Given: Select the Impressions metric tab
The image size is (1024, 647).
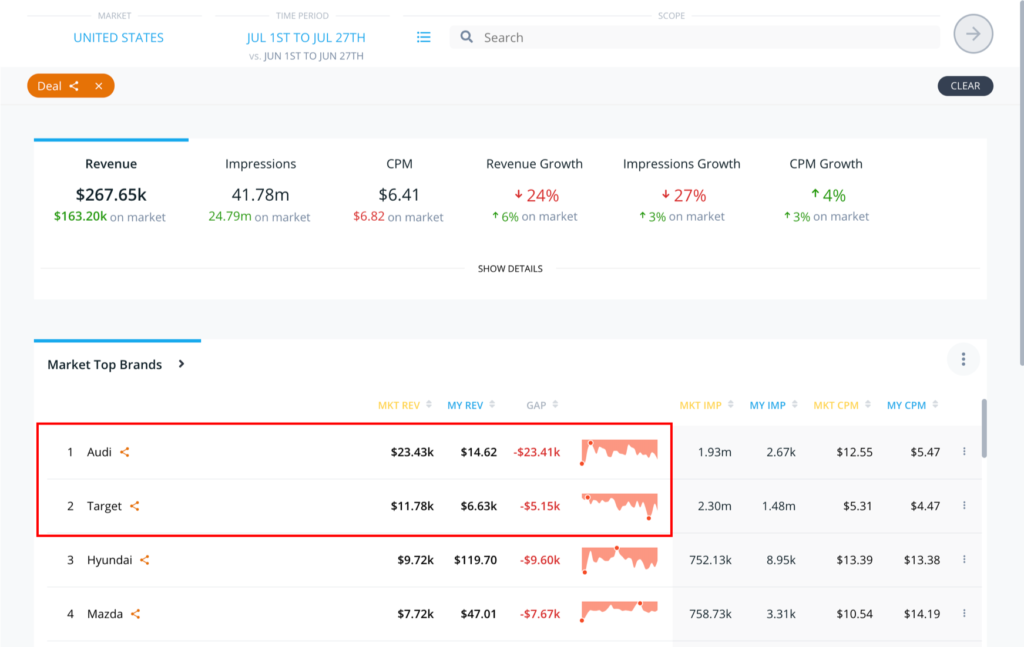Looking at the screenshot, I should tap(260, 189).
